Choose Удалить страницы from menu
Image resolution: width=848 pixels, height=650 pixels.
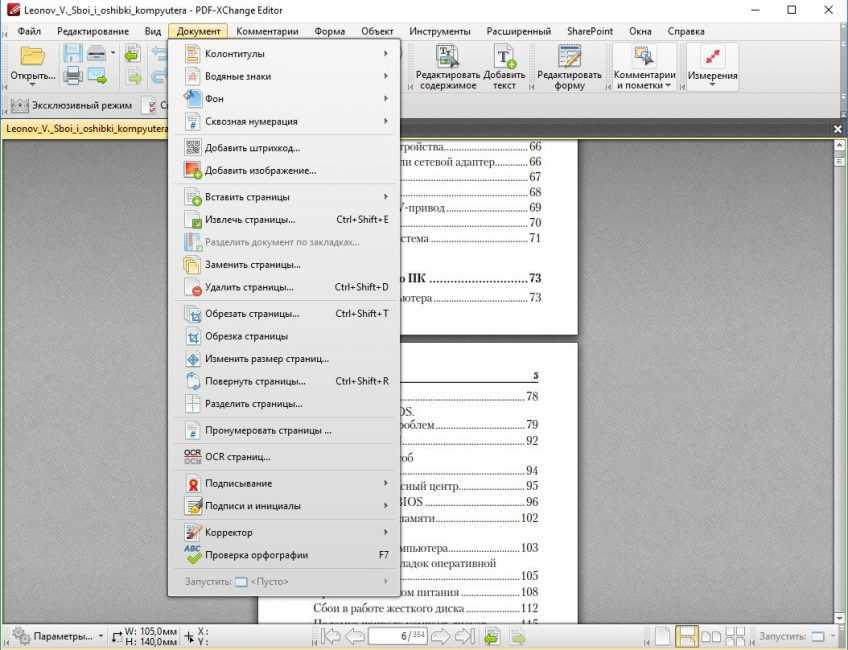(x=249, y=288)
